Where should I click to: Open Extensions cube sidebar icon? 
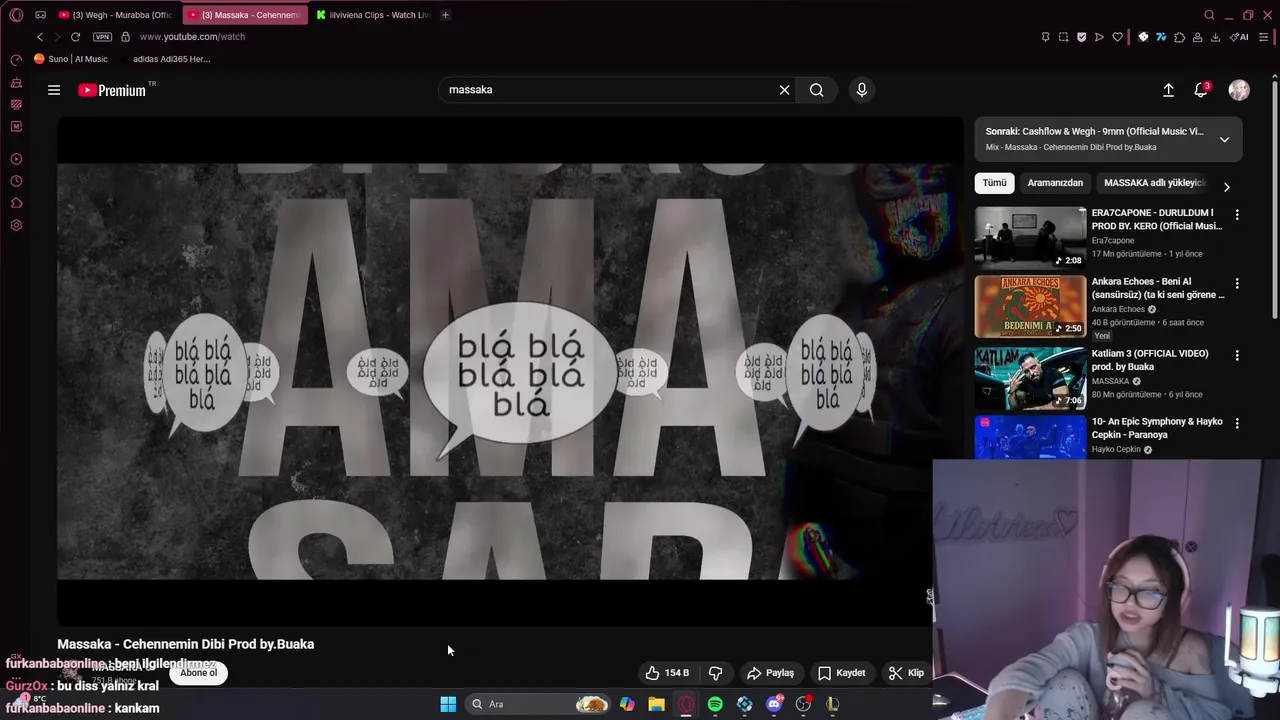(x=16, y=203)
